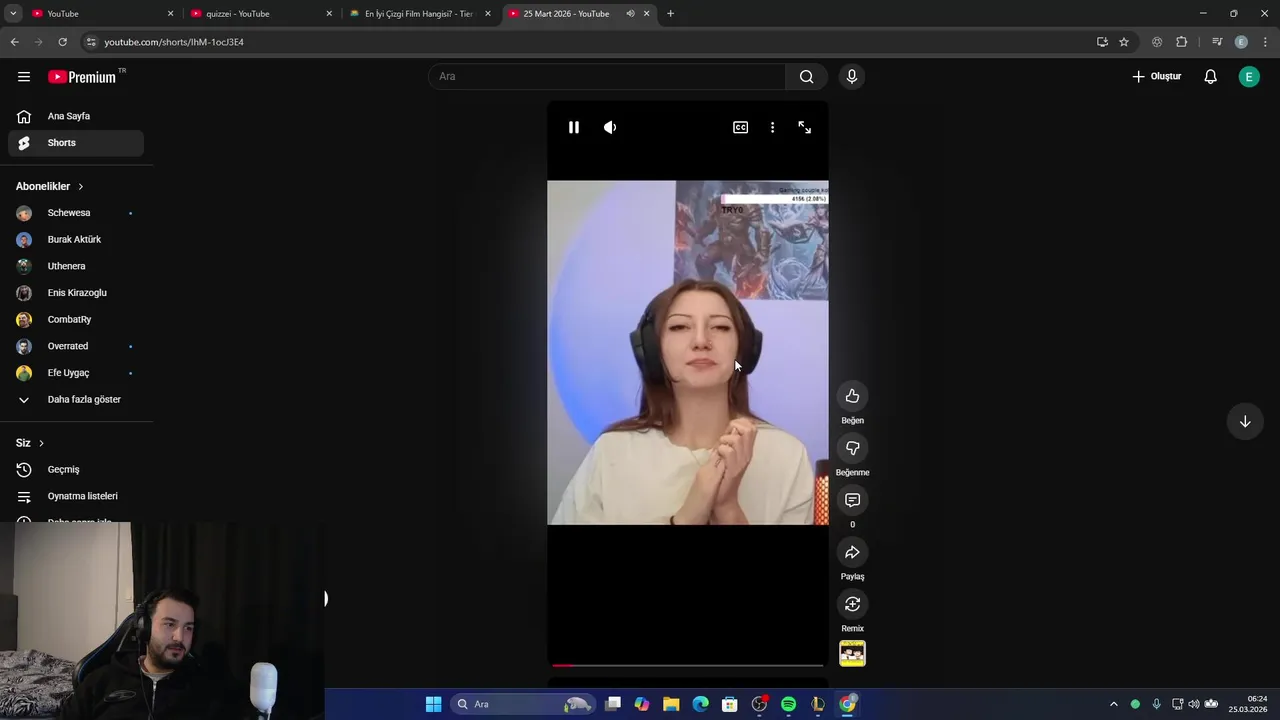This screenshot has height=720, width=1280.
Task: Enter fullscreen for the Short
Action: click(804, 128)
